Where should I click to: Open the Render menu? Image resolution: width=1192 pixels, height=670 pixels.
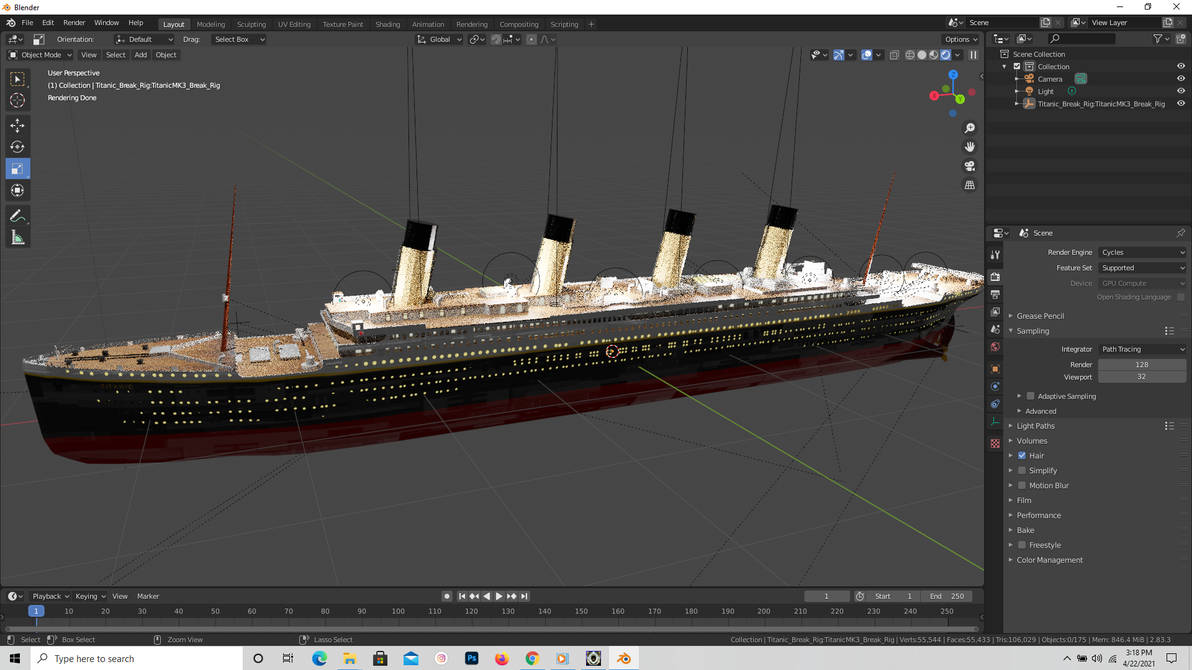tap(74, 23)
